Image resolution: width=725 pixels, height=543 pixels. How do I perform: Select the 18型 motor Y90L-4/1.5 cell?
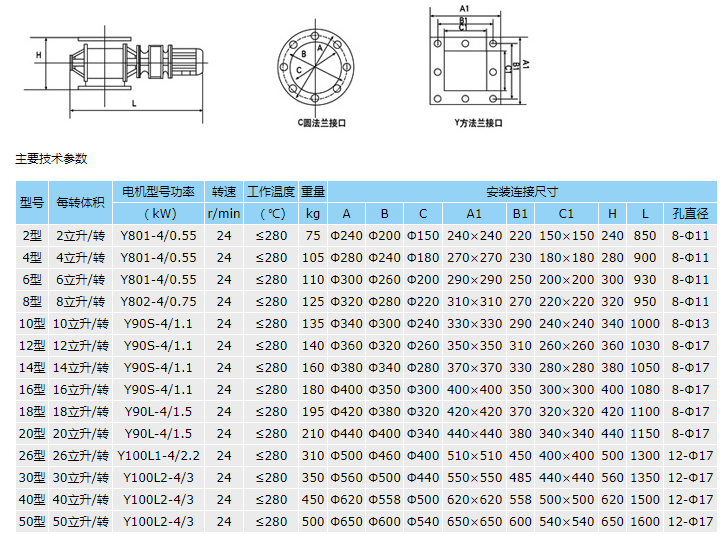[x=158, y=412]
